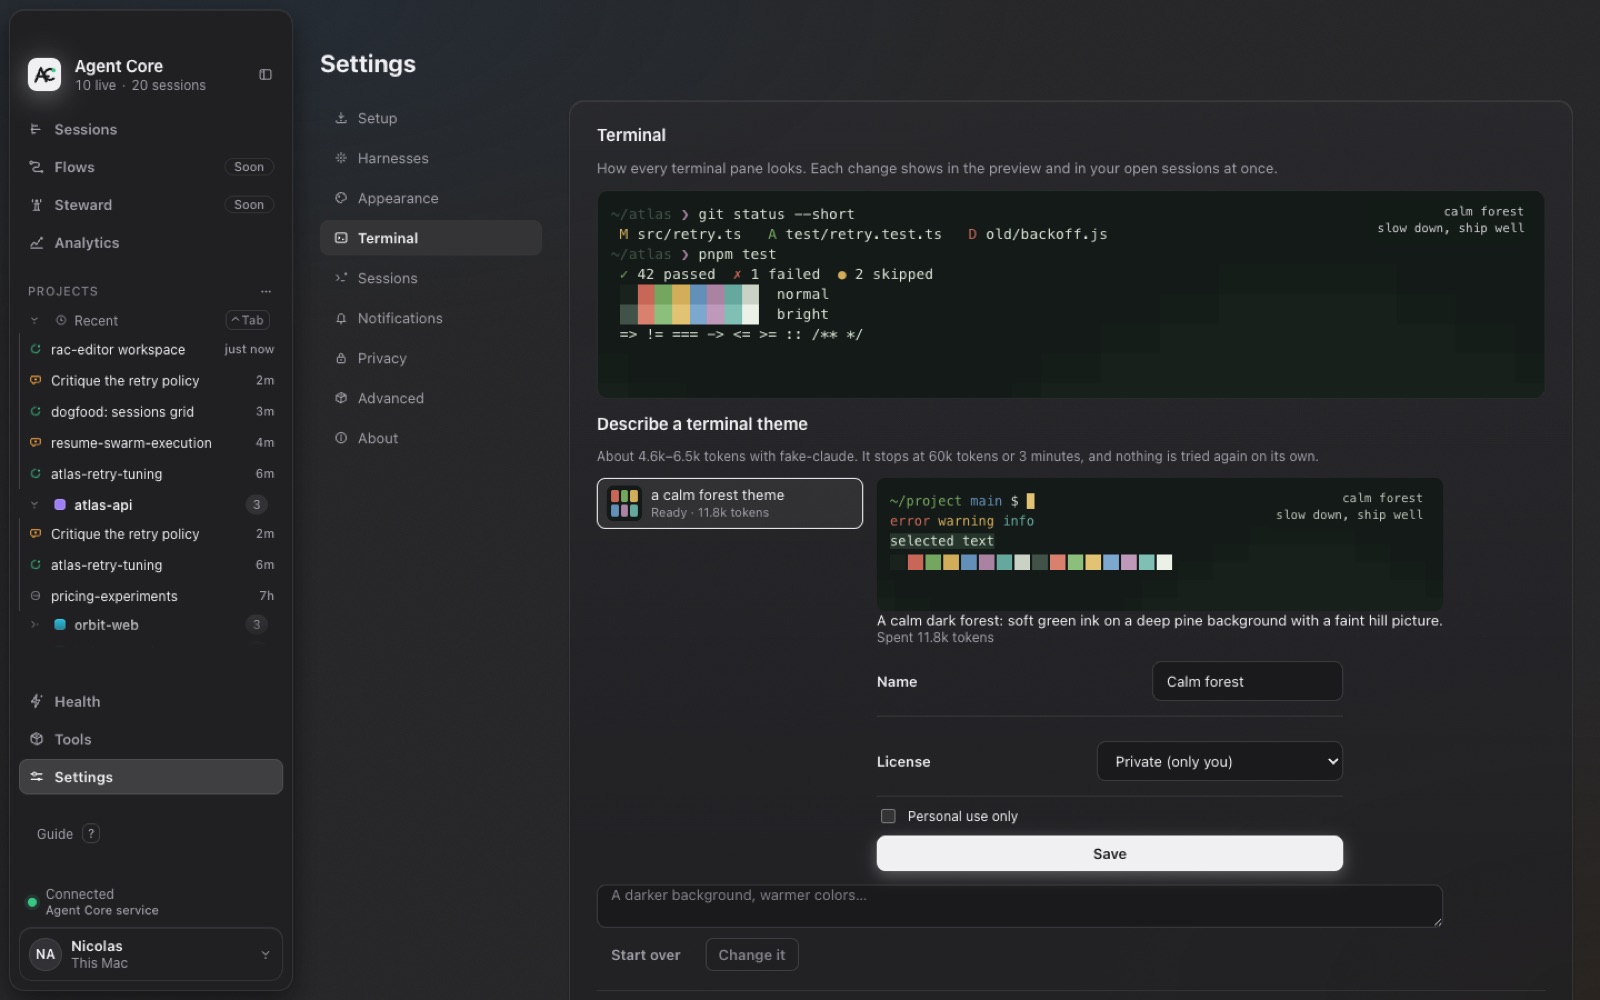Viewport: 1600px width, 1000px height.
Task: Collapse the atlas-api project chevron
Action: tap(34, 505)
